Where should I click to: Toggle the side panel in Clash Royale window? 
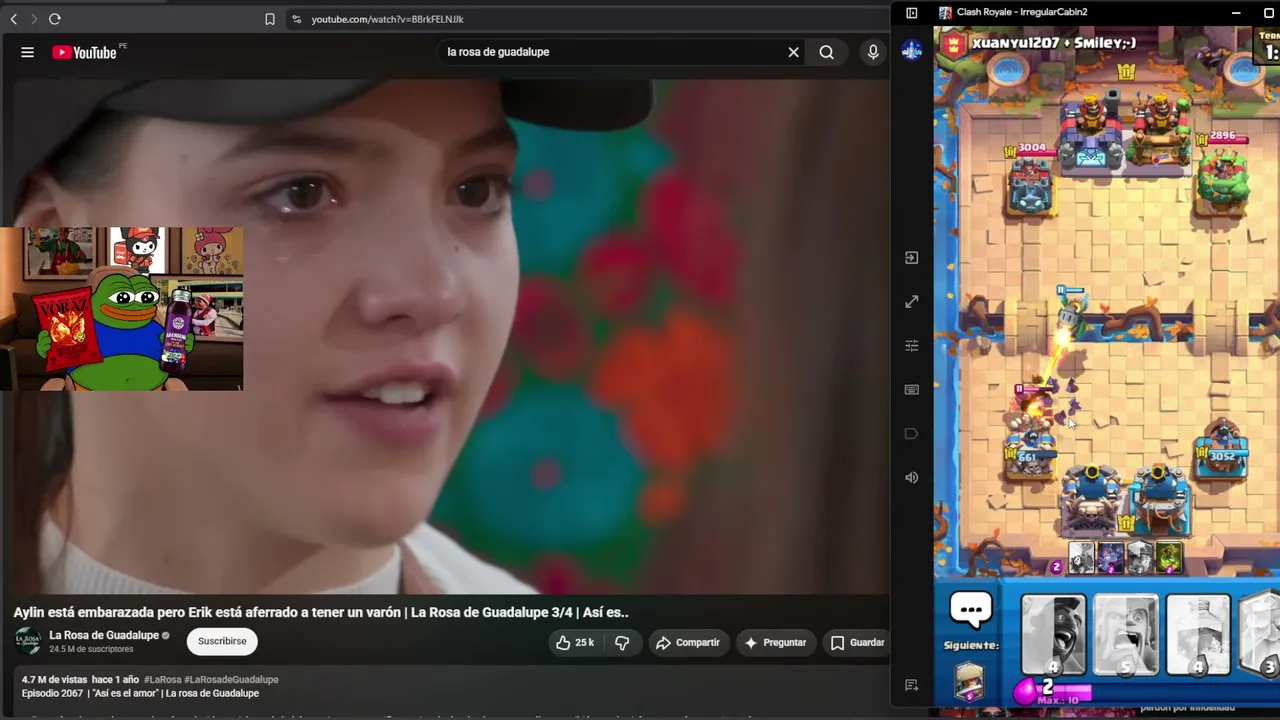(912, 13)
